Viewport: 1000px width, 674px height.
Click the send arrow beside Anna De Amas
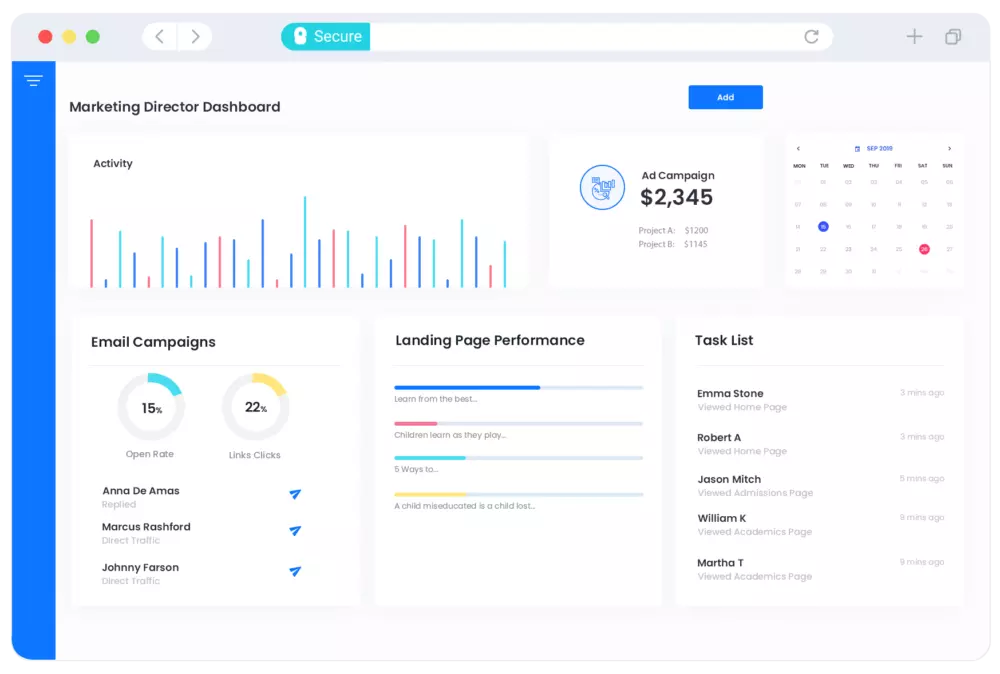coord(295,494)
